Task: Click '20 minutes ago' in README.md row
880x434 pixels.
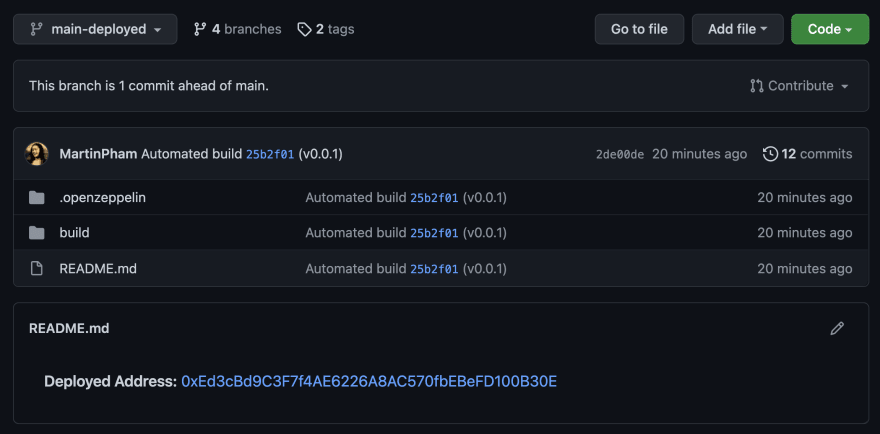Action: (805, 269)
